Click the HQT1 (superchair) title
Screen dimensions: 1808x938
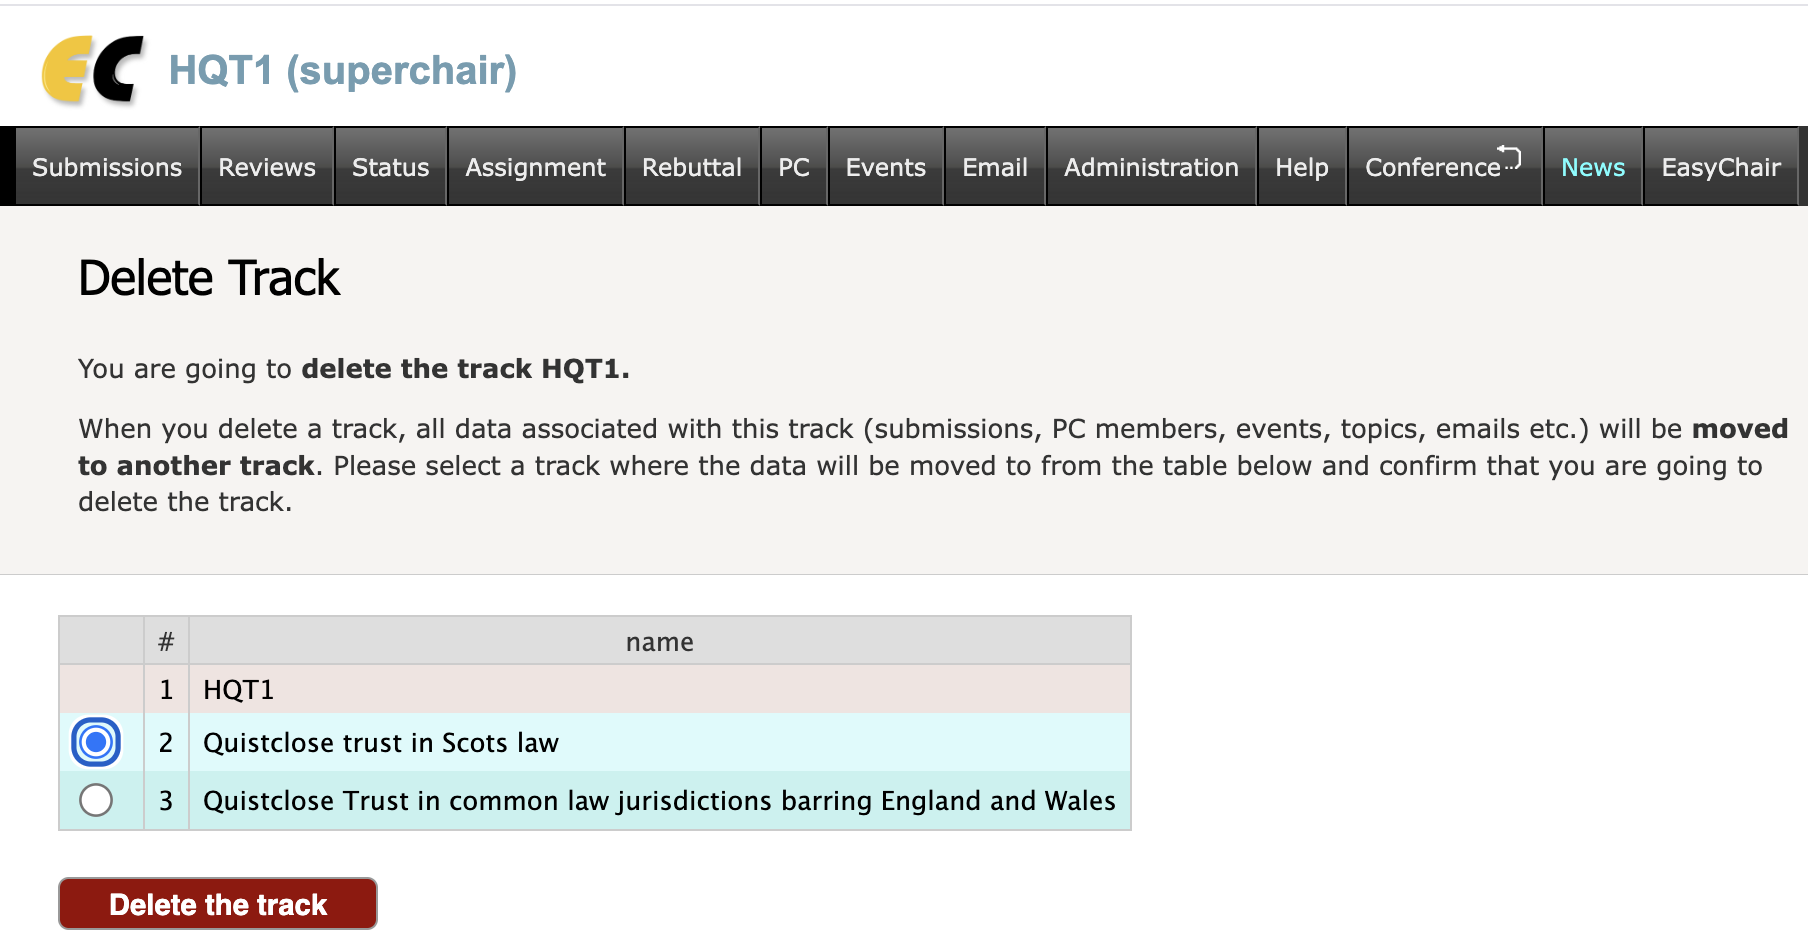click(342, 70)
